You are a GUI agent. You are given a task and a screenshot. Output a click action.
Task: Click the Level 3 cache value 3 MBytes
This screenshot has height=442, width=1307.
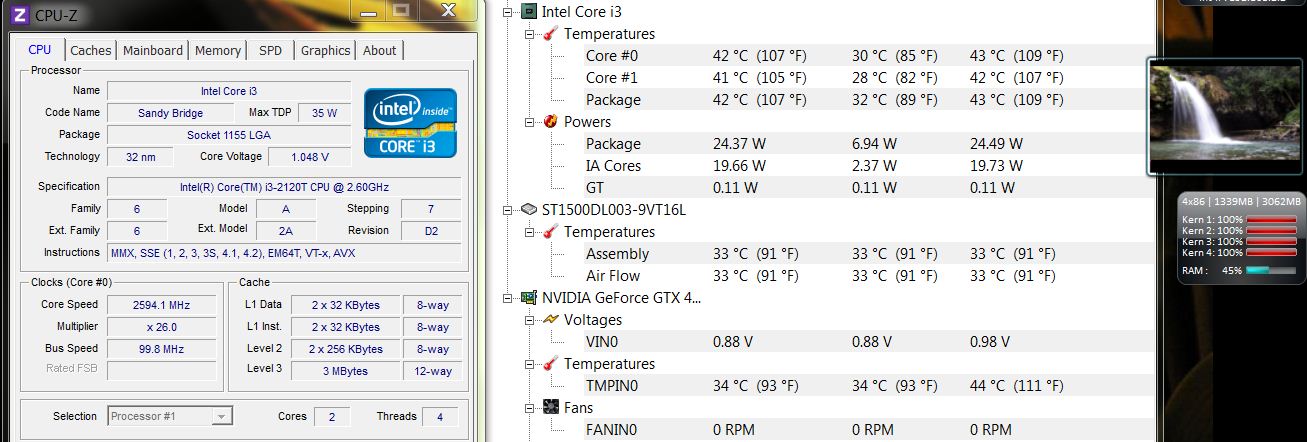[x=346, y=371]
